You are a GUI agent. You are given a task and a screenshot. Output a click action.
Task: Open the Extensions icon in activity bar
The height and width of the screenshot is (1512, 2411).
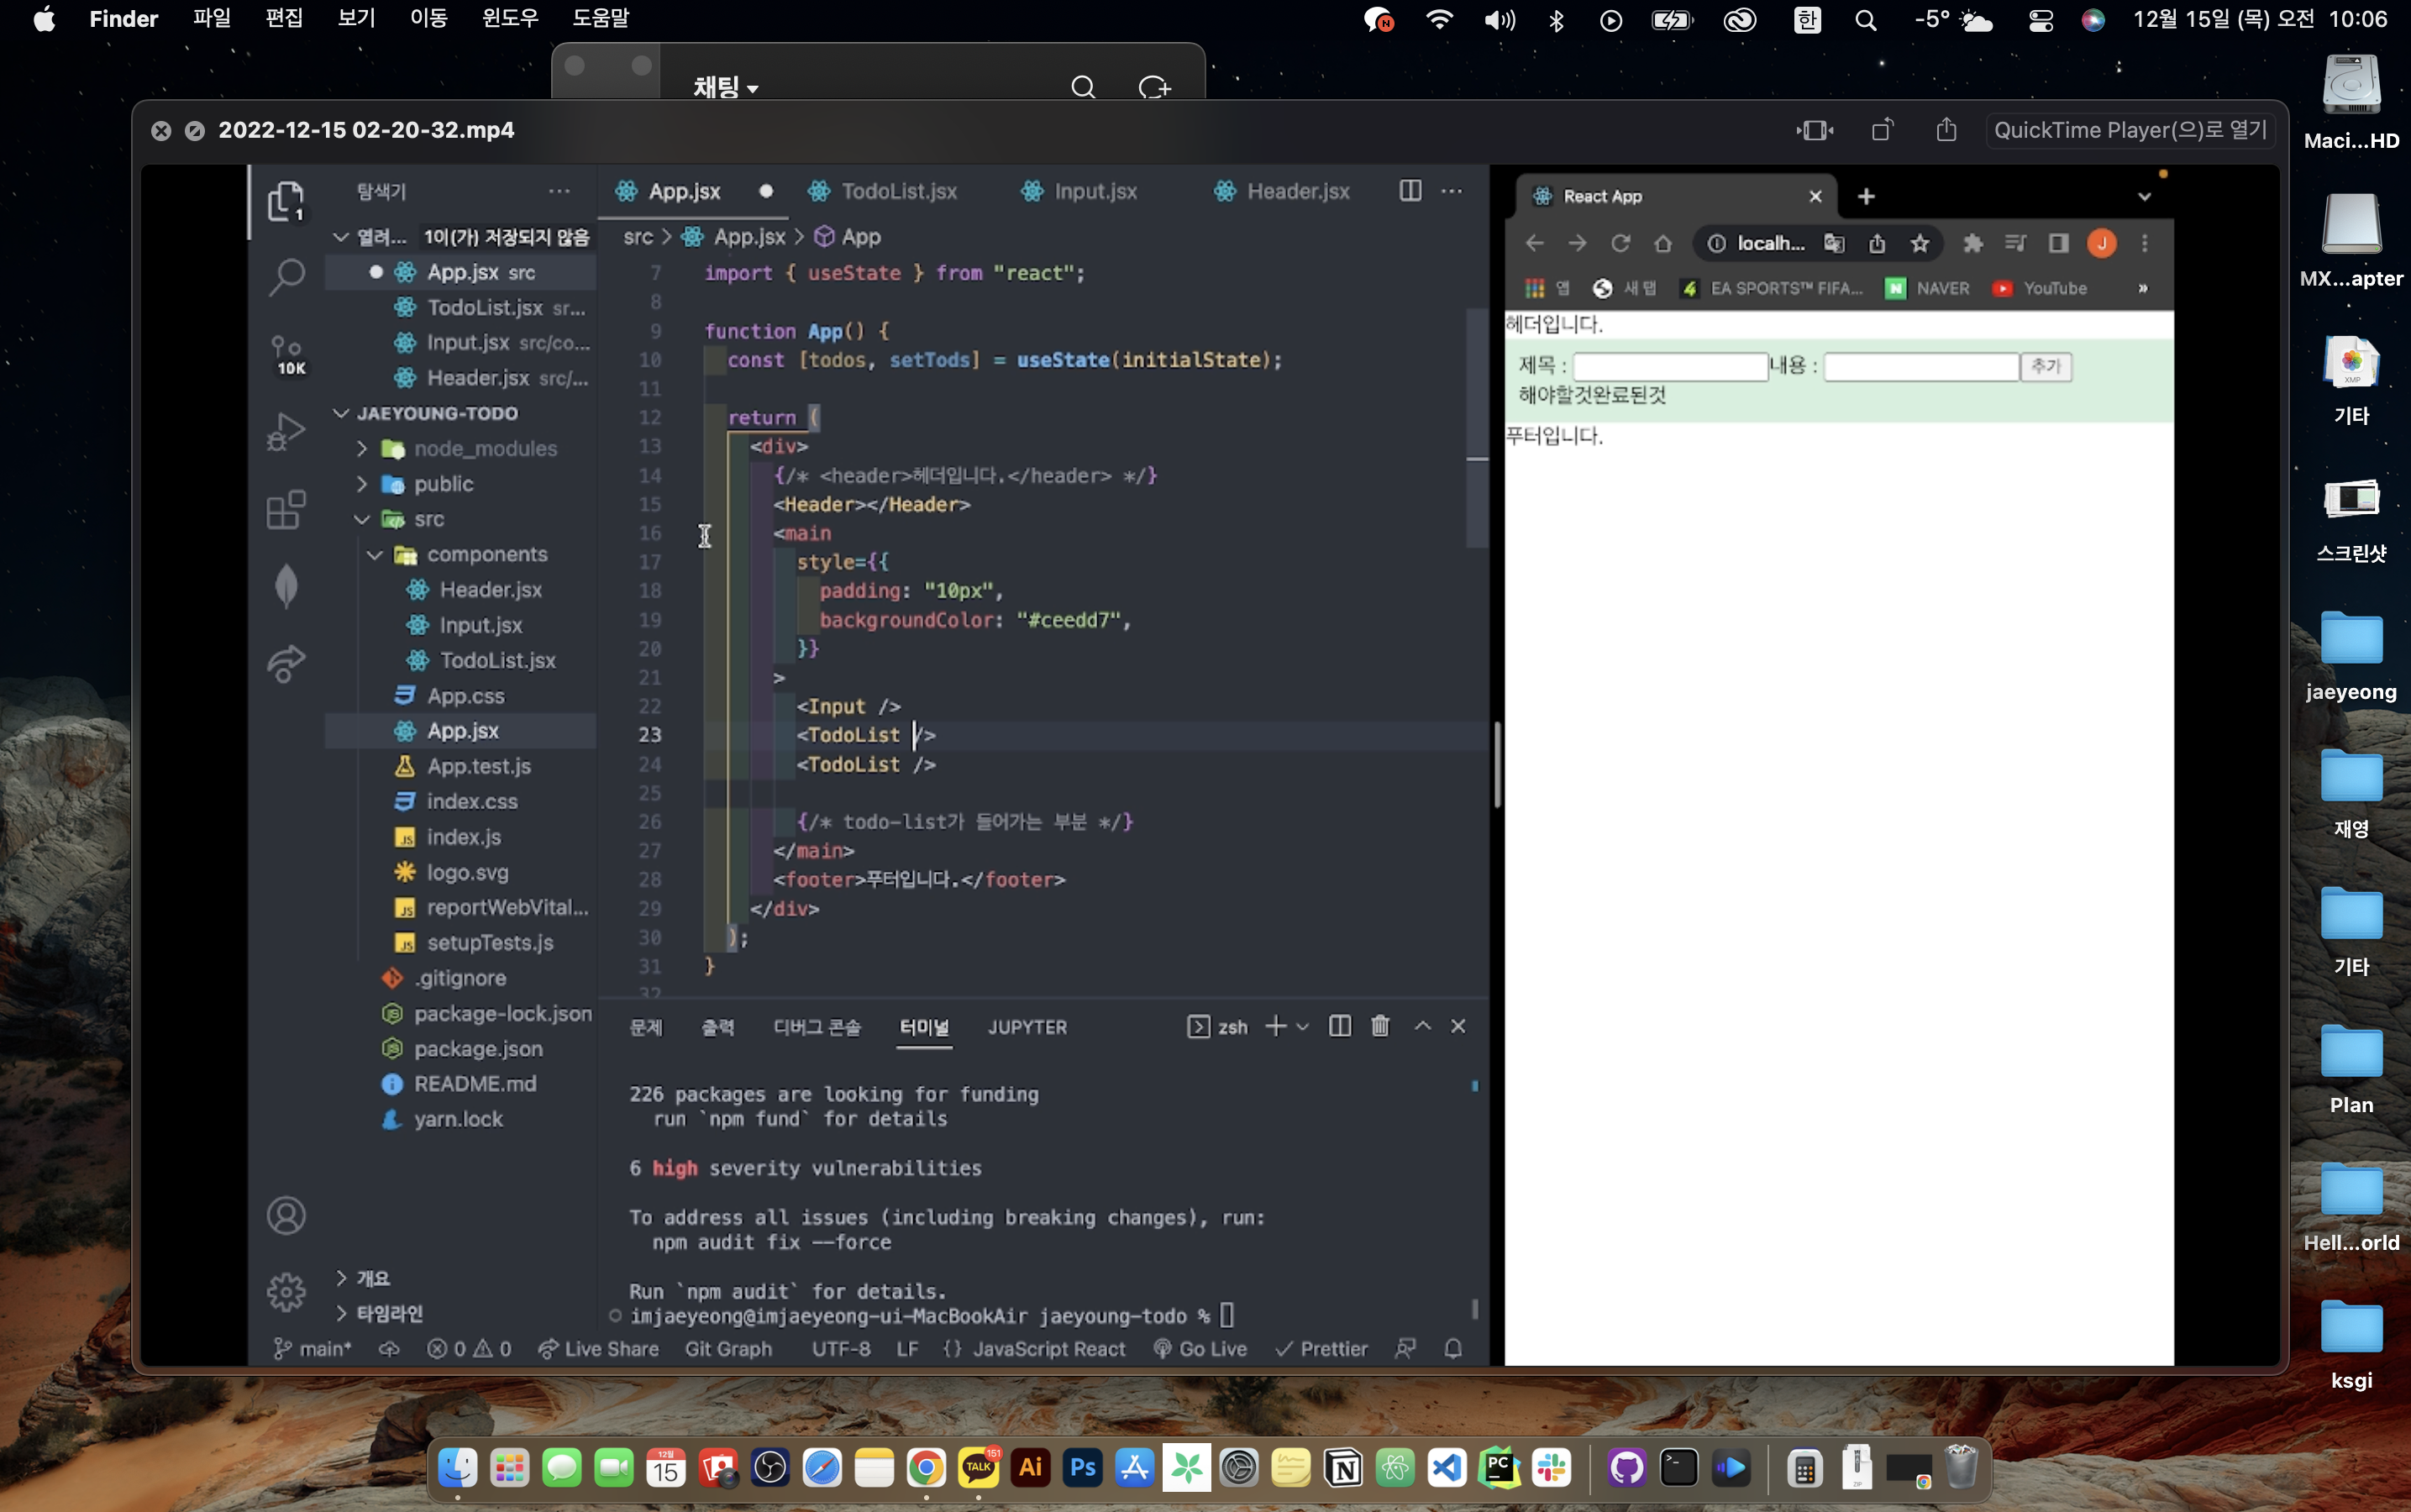286,510
